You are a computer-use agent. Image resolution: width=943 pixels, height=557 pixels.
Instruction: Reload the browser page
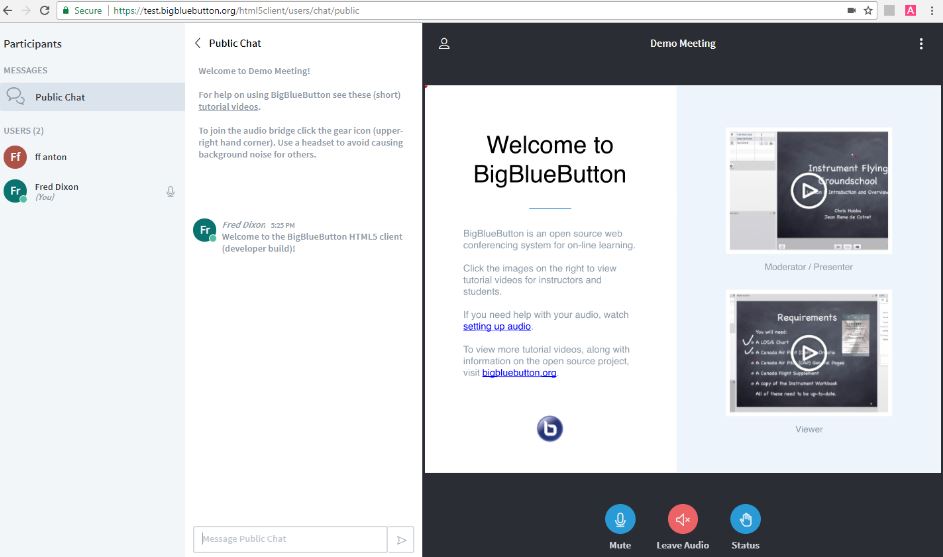(x=45, y=10)
